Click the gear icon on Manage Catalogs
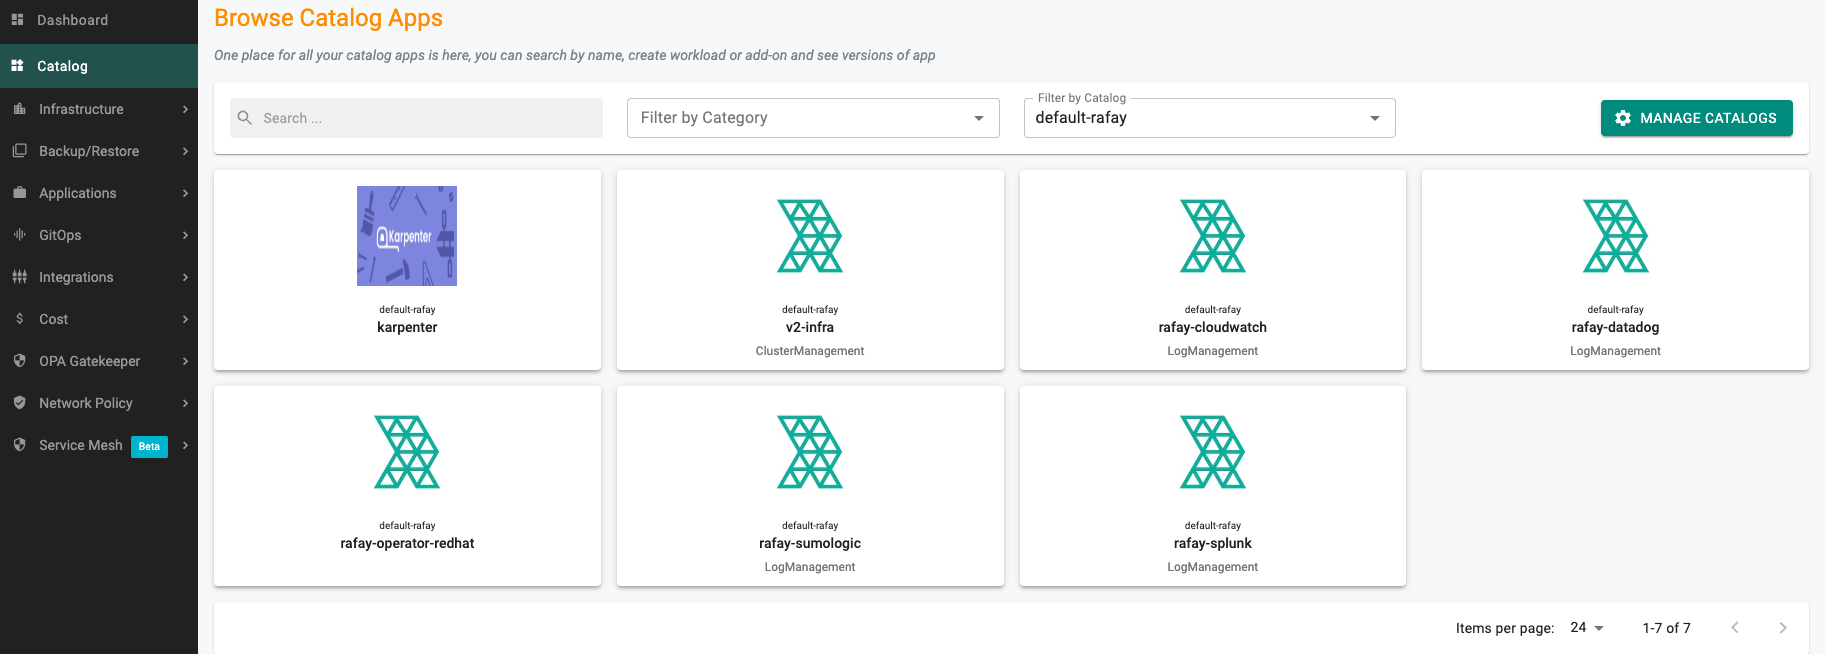Image resolution: width=1825 pixels, height=654 pixels. pos(1623,118)
